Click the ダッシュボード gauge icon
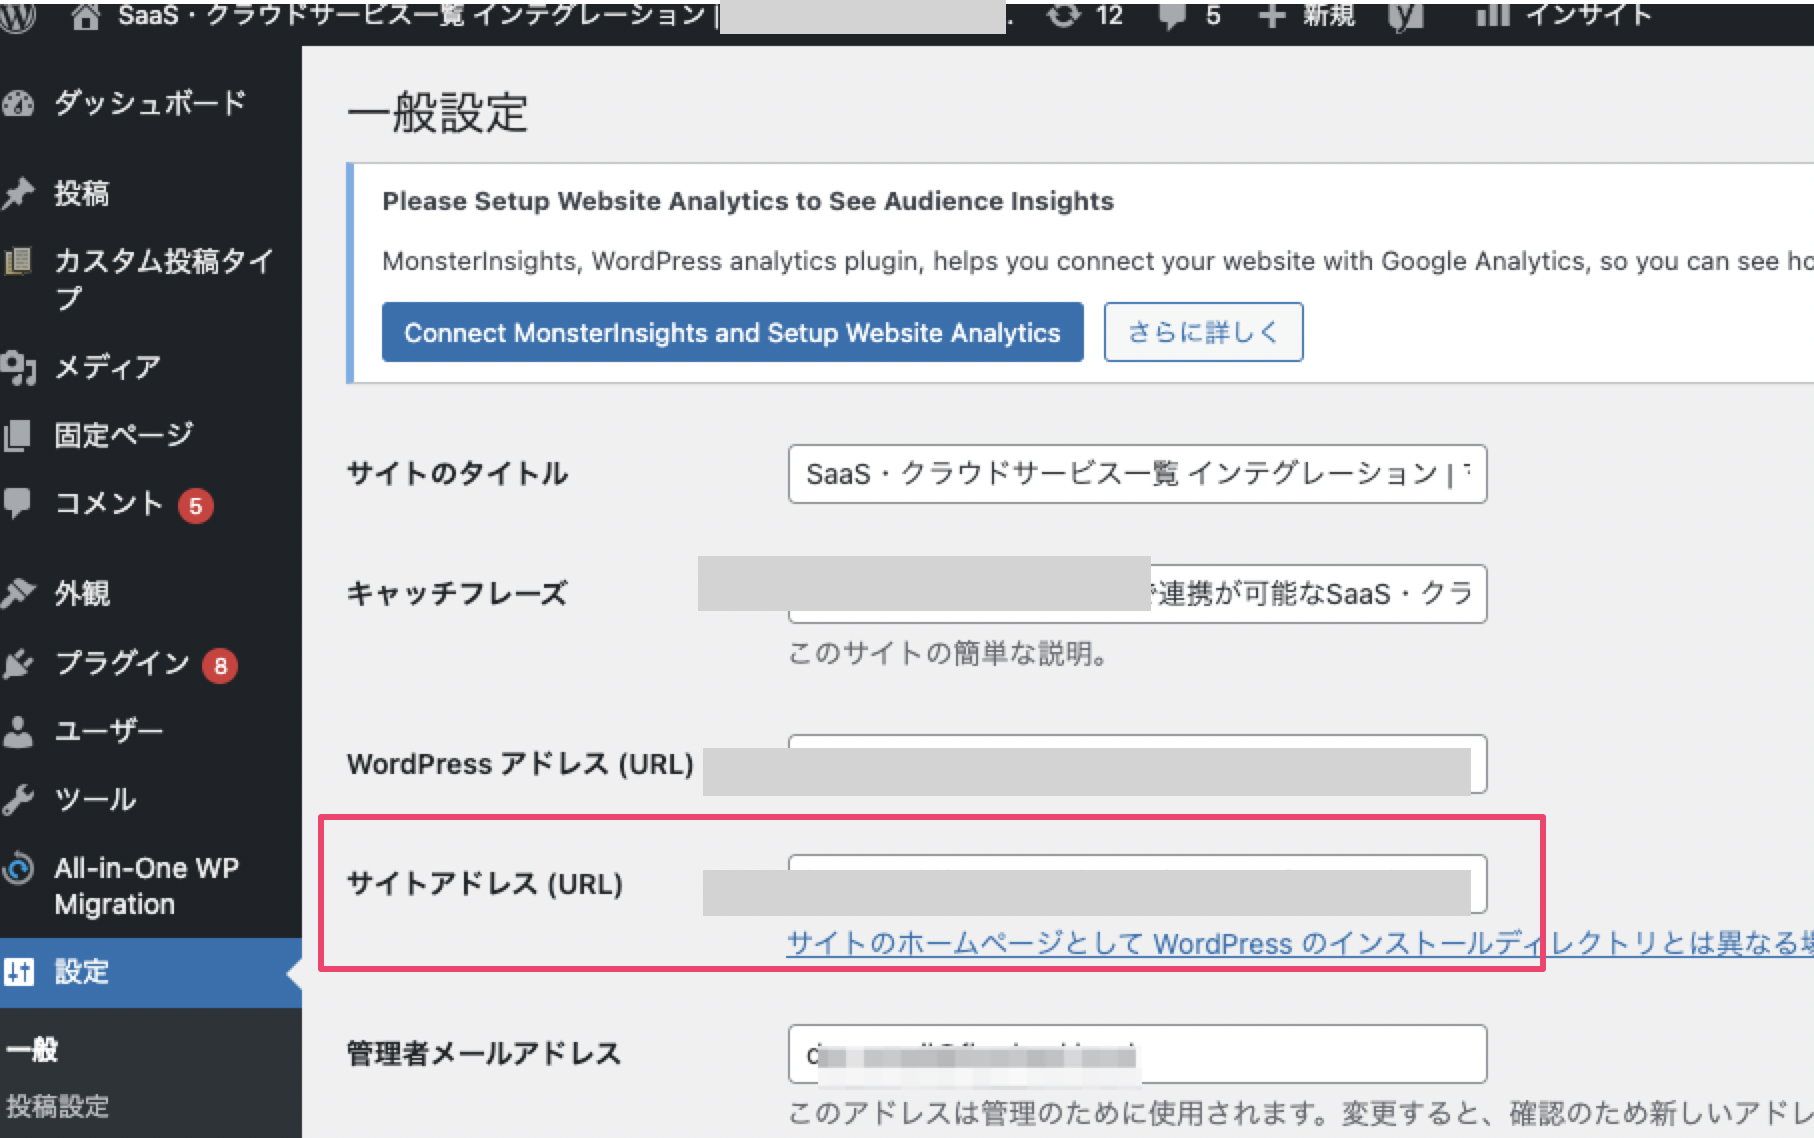 pyautogui.click(x=18, y=104)
